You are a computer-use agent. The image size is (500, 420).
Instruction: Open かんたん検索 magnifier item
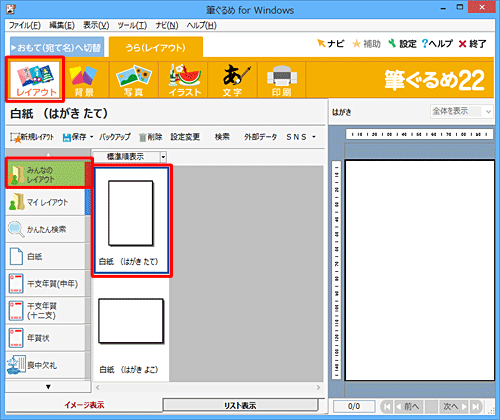[x=45, y=229]
